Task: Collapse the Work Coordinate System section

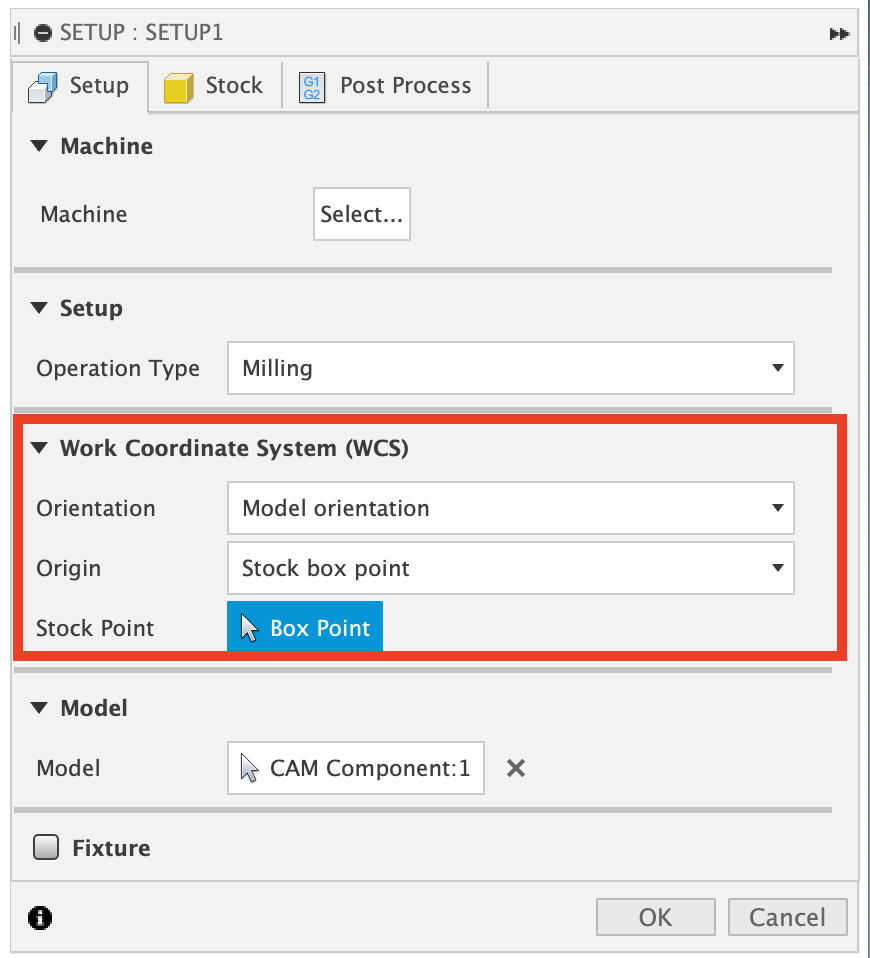Action: tap(39, 448)
